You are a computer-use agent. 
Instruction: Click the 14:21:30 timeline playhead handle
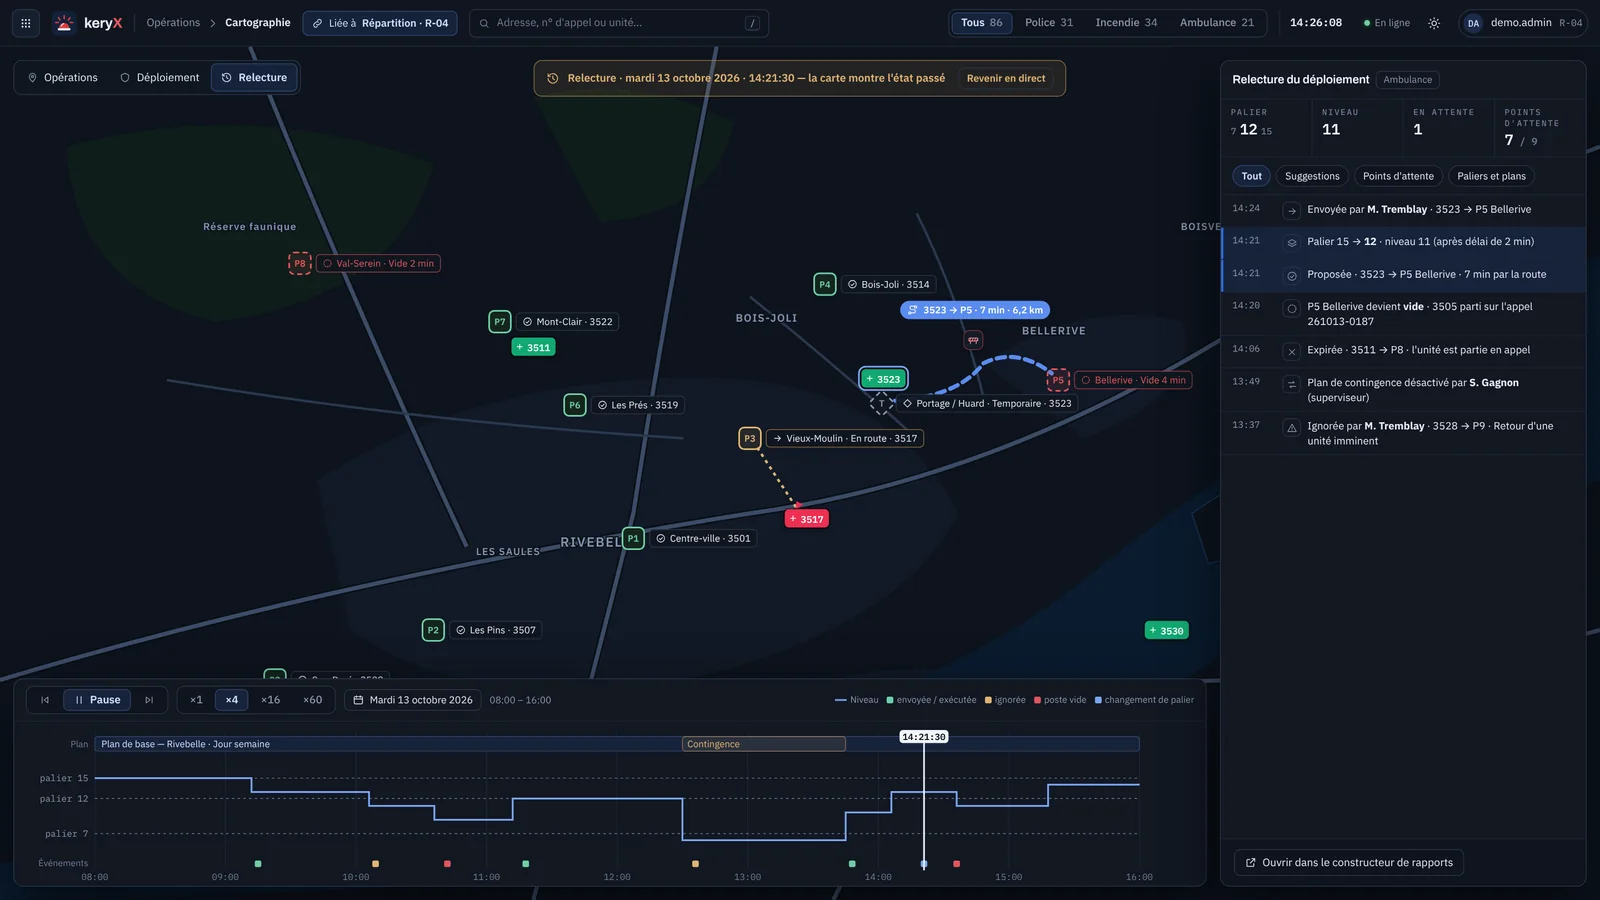pyautogui.click(x=924, y=737)
